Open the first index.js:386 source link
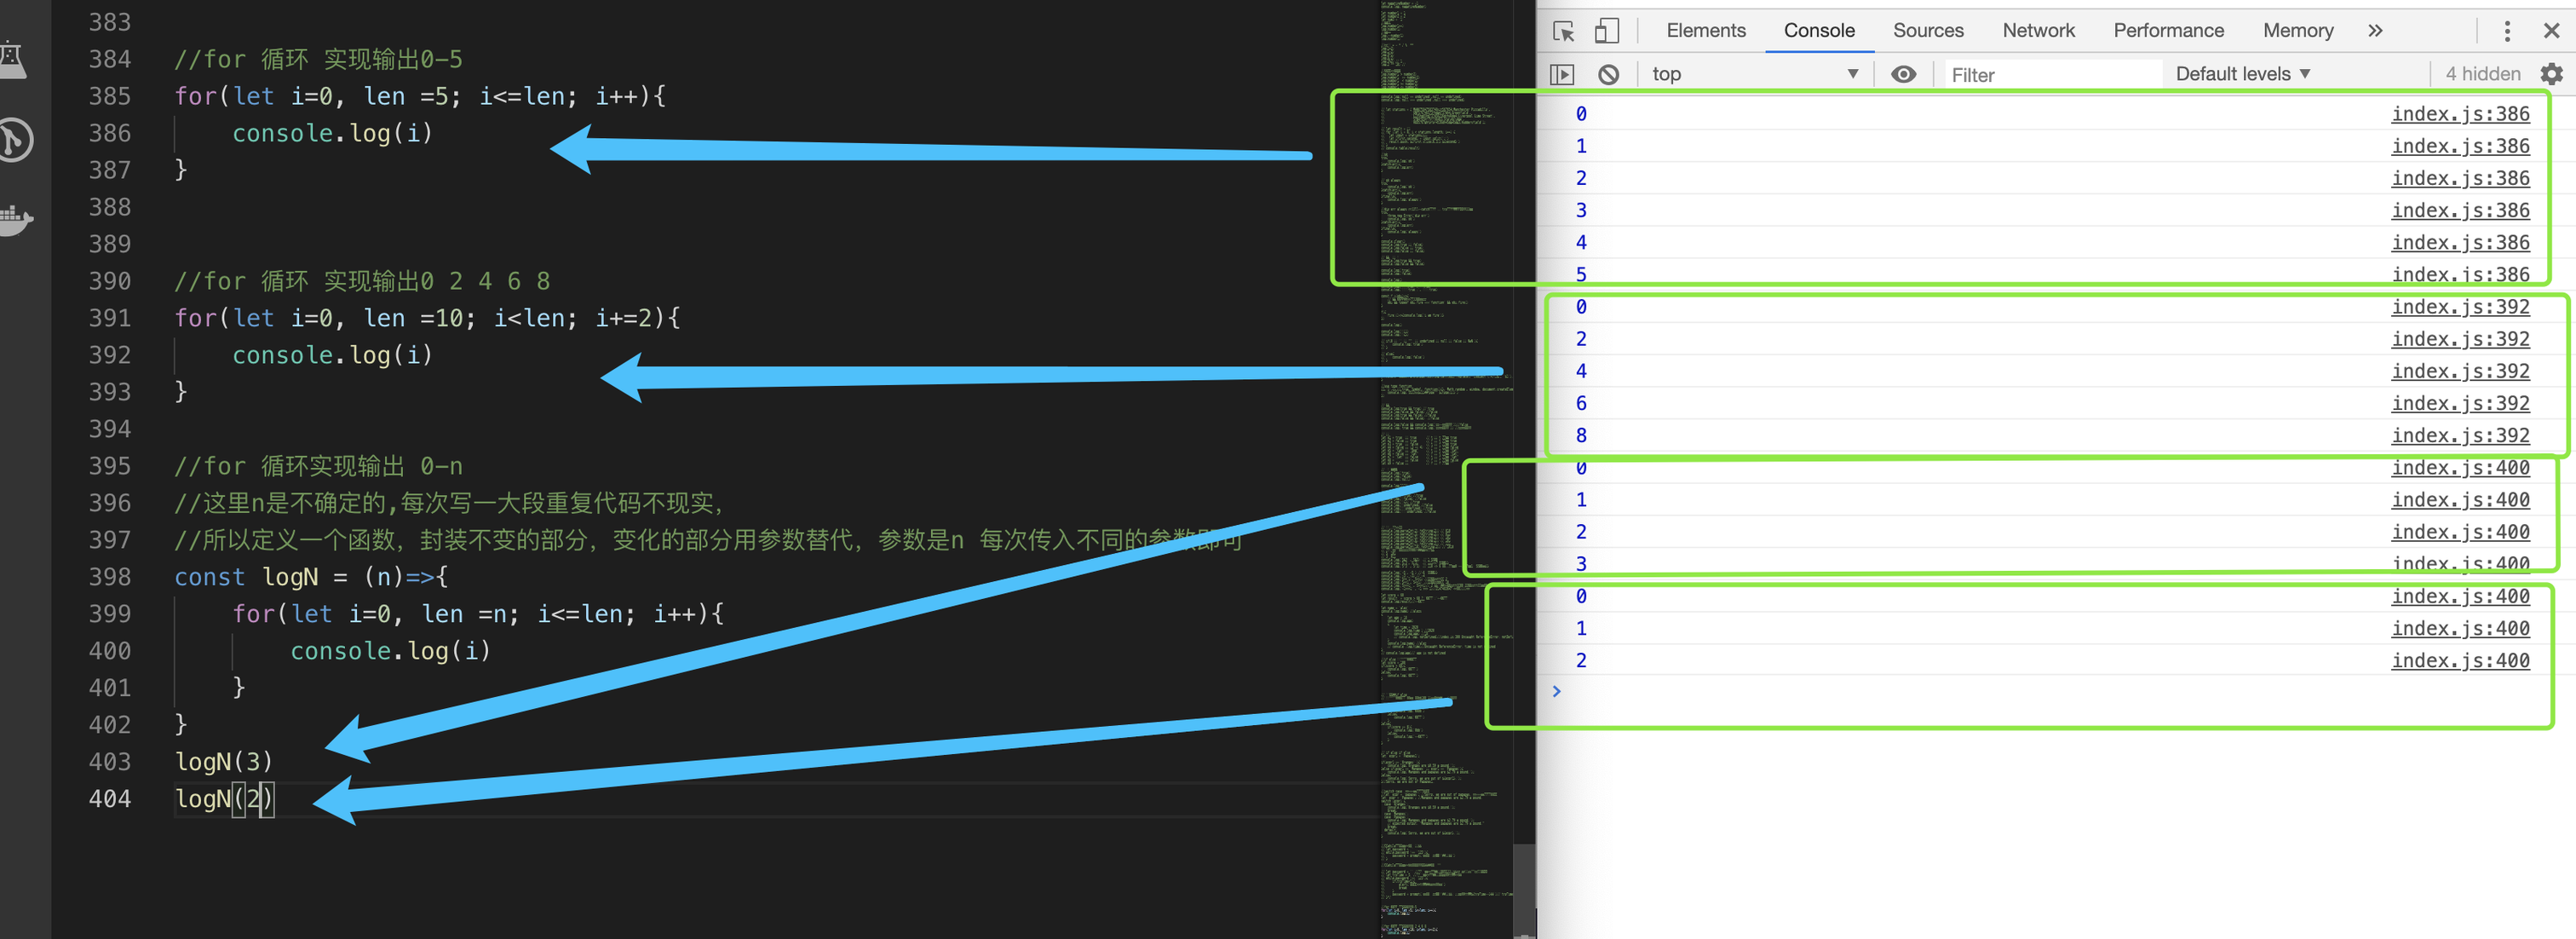 click(2459, 114)
